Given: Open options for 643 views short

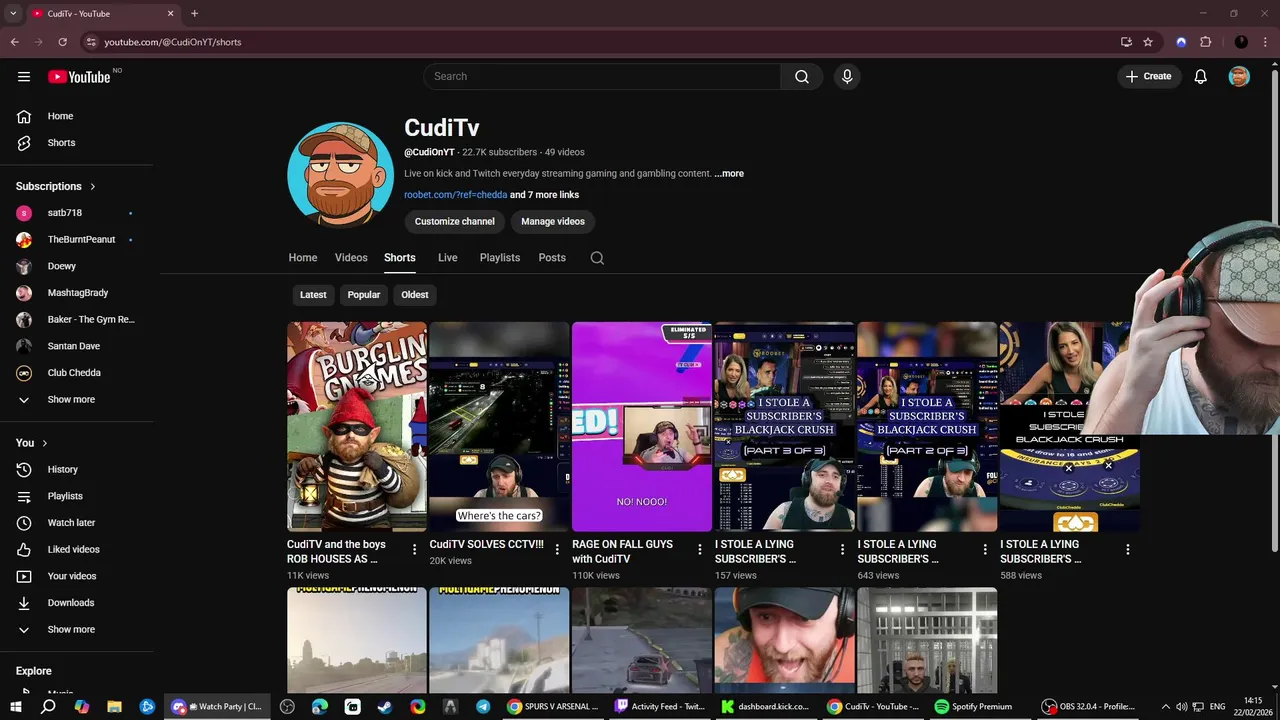Looking at the screenshot, I should (x=985, y=549).
